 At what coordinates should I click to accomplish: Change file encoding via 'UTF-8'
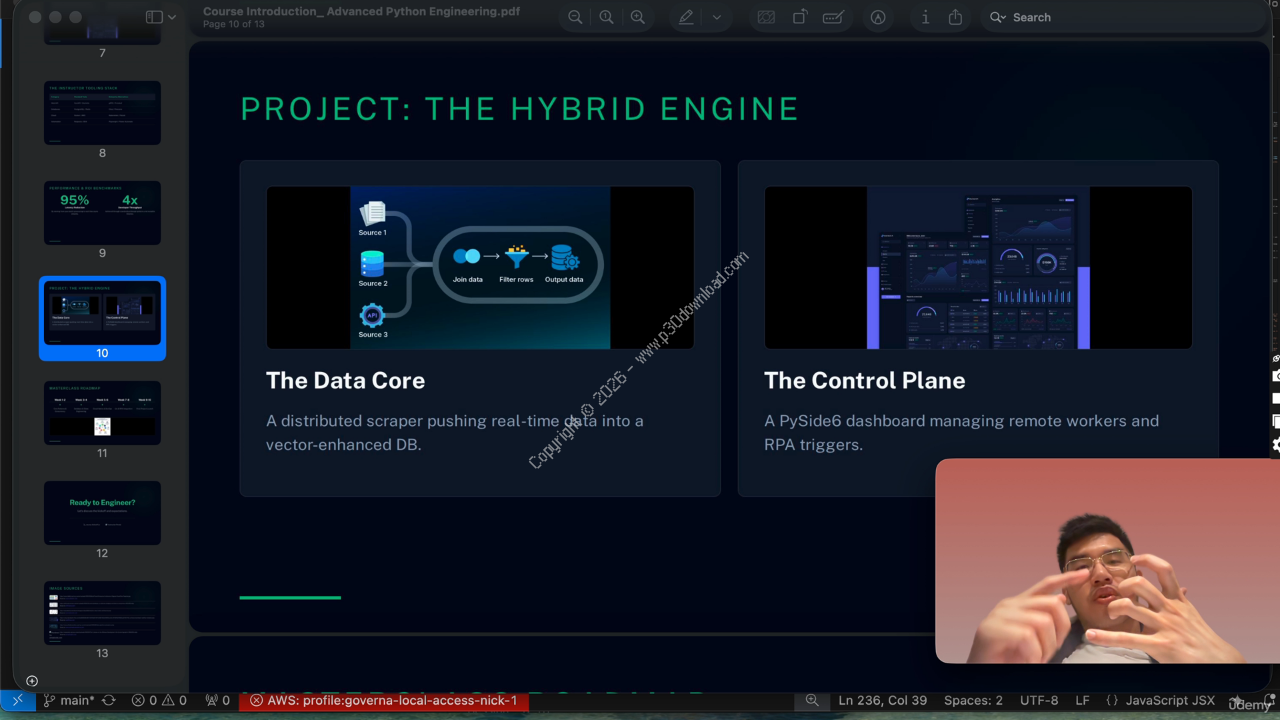[1039, 700]
